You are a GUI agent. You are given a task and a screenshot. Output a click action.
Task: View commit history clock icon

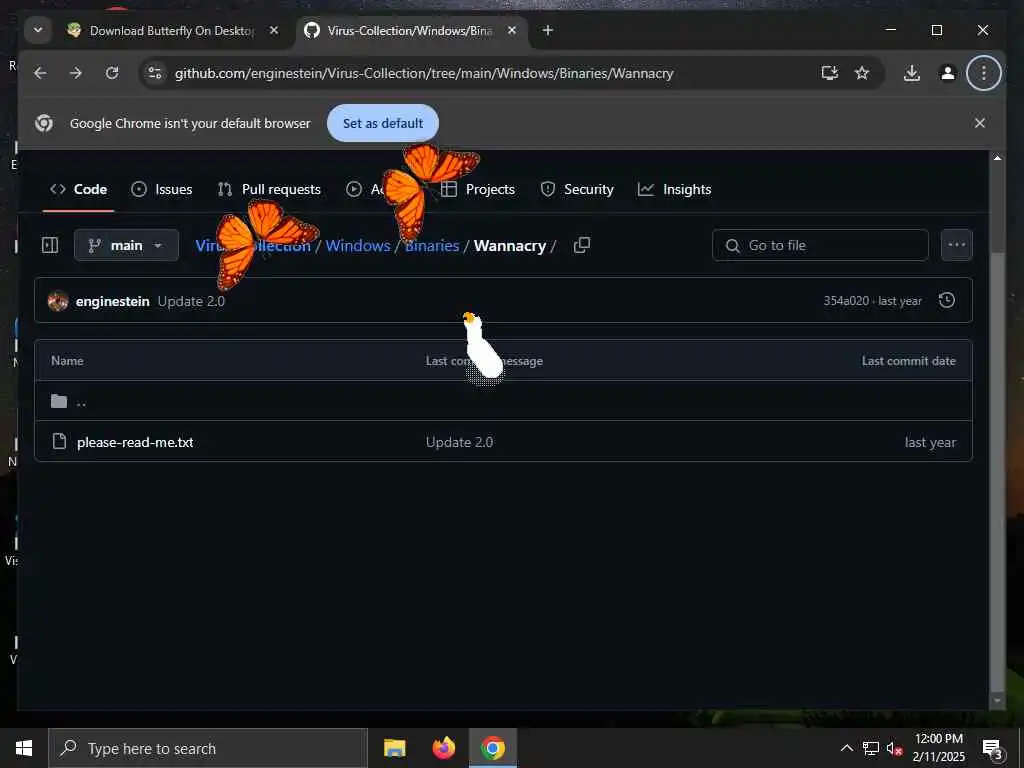click(946, 300)
